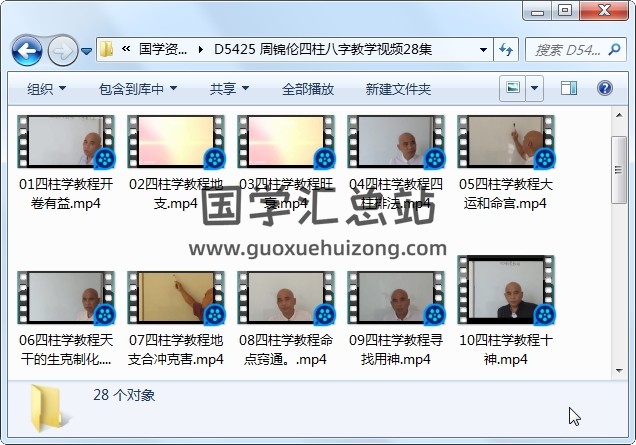
Task: Select the D5425 周锦伦四柱八字教学视频28集 breadcrumb
Action: click(322, 49)
